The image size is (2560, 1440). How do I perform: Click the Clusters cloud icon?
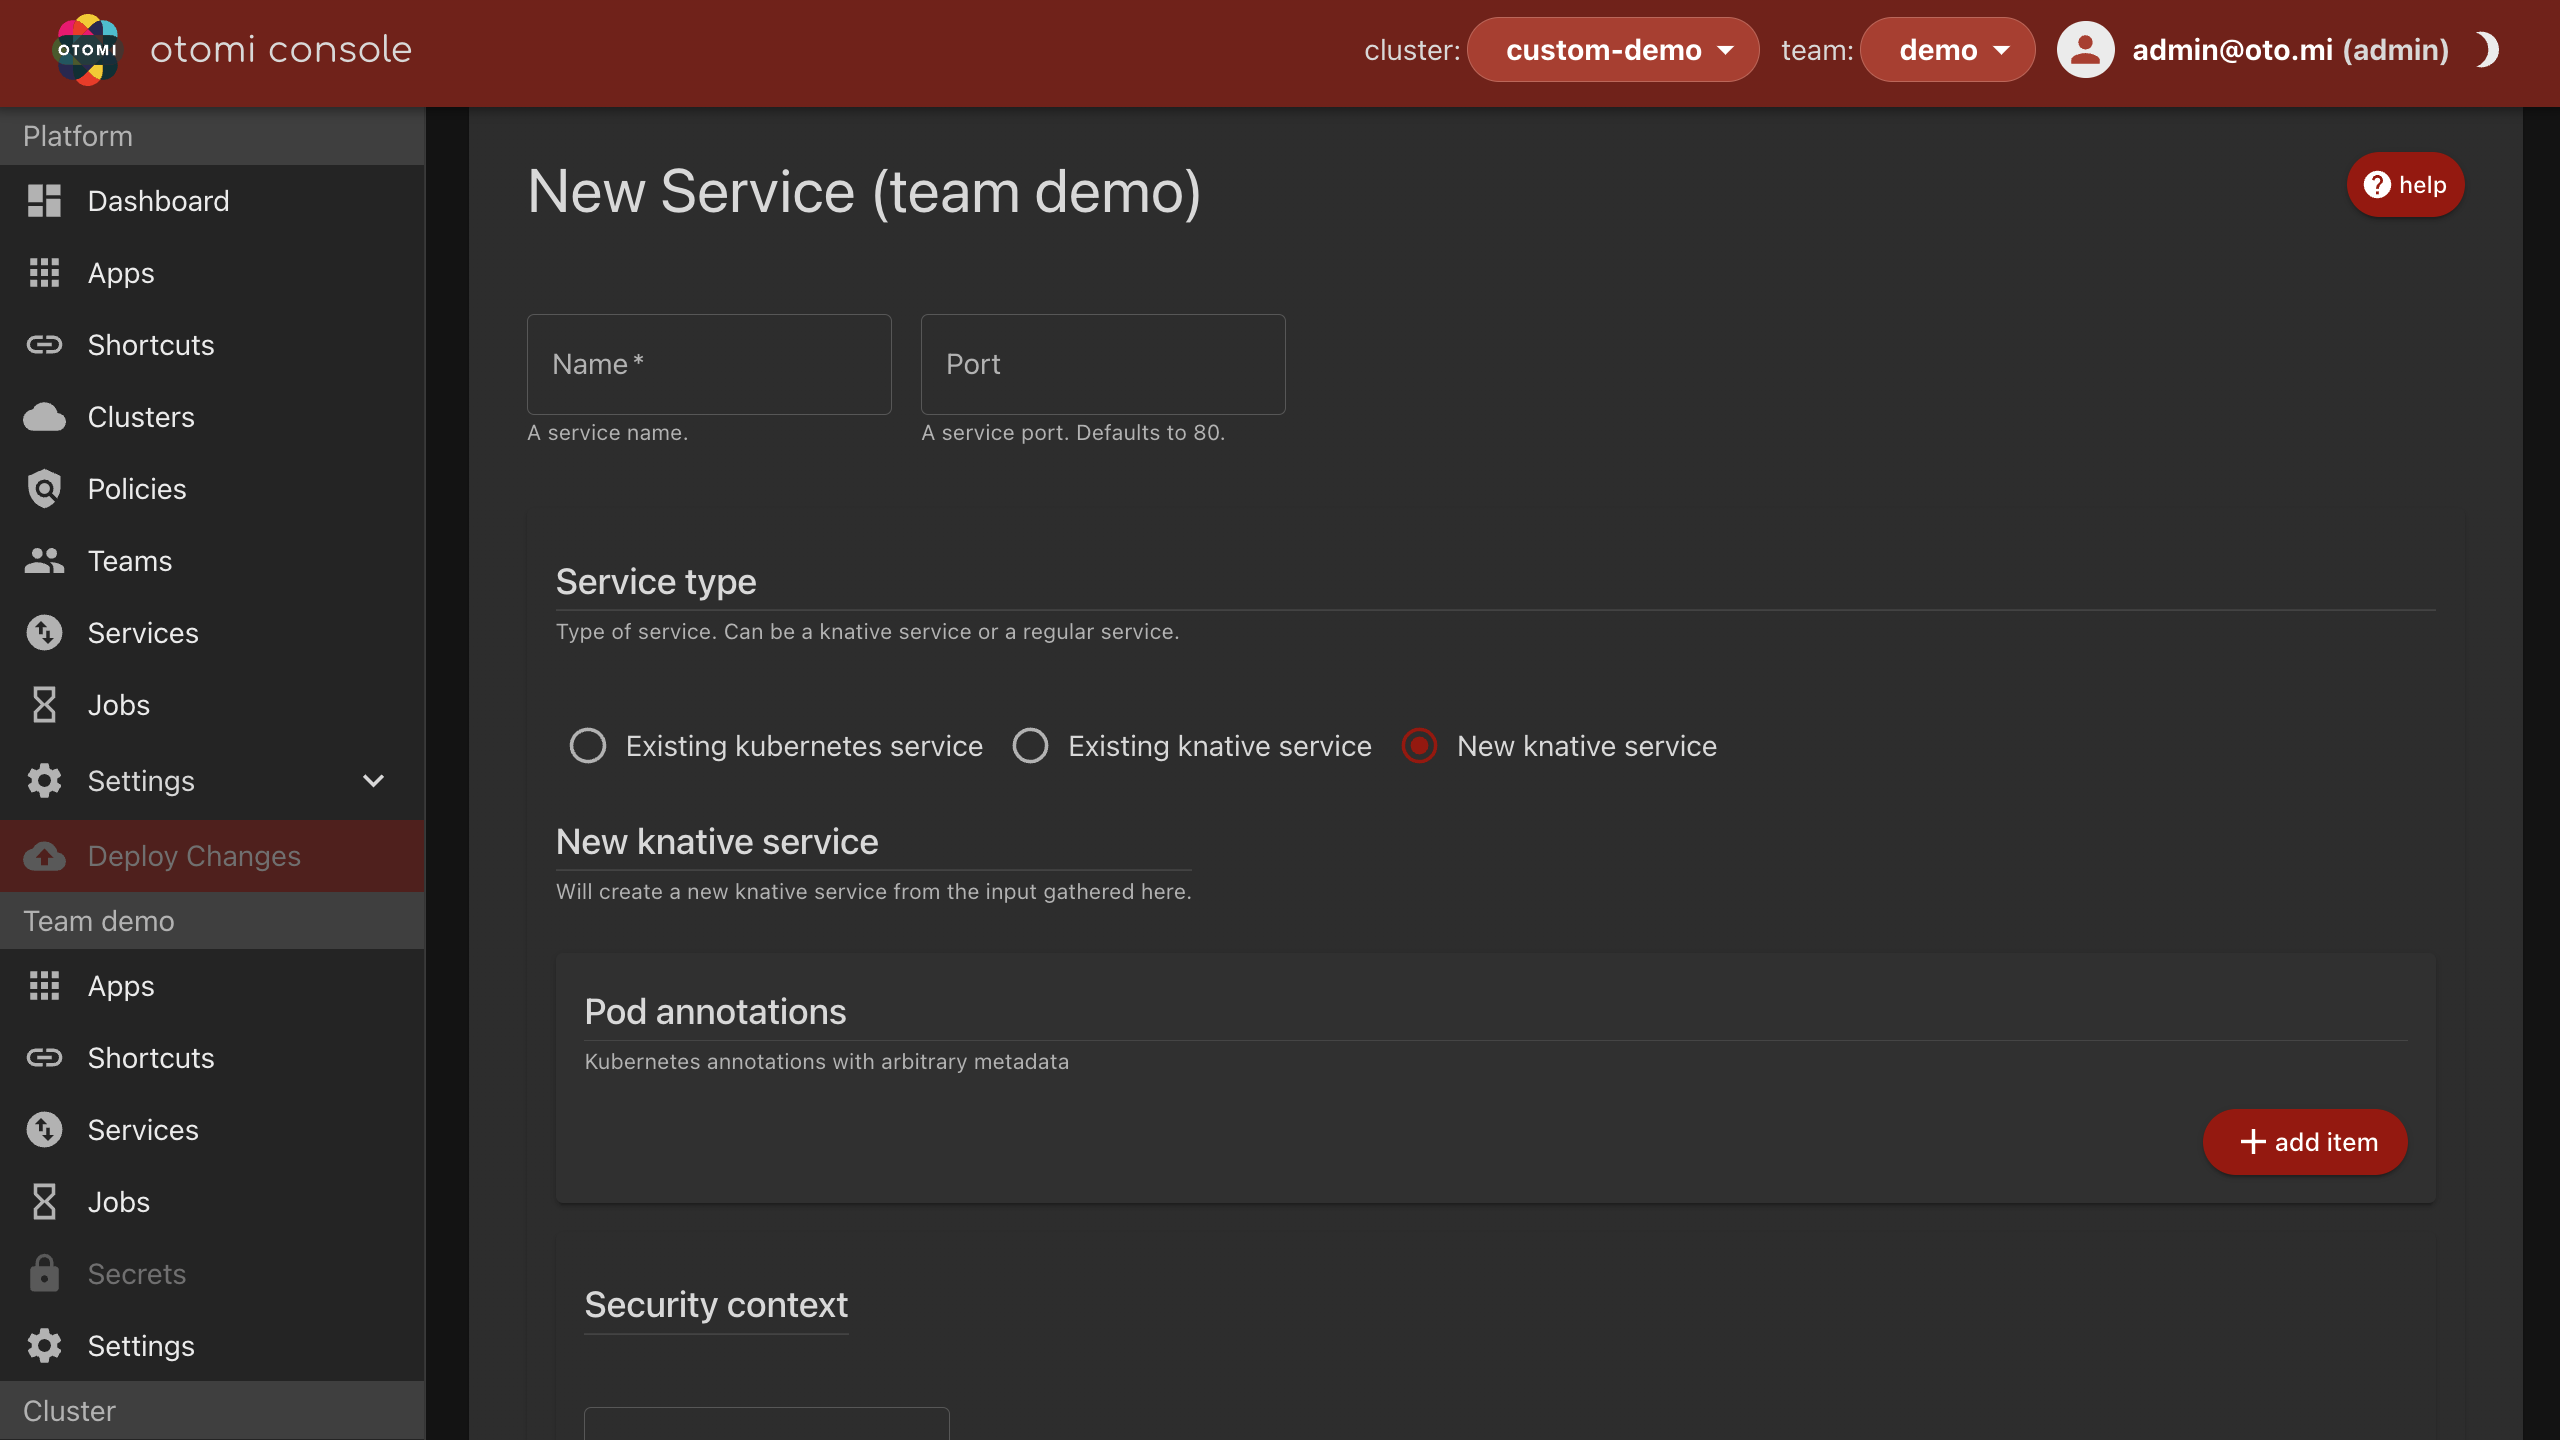click(44, 417)
